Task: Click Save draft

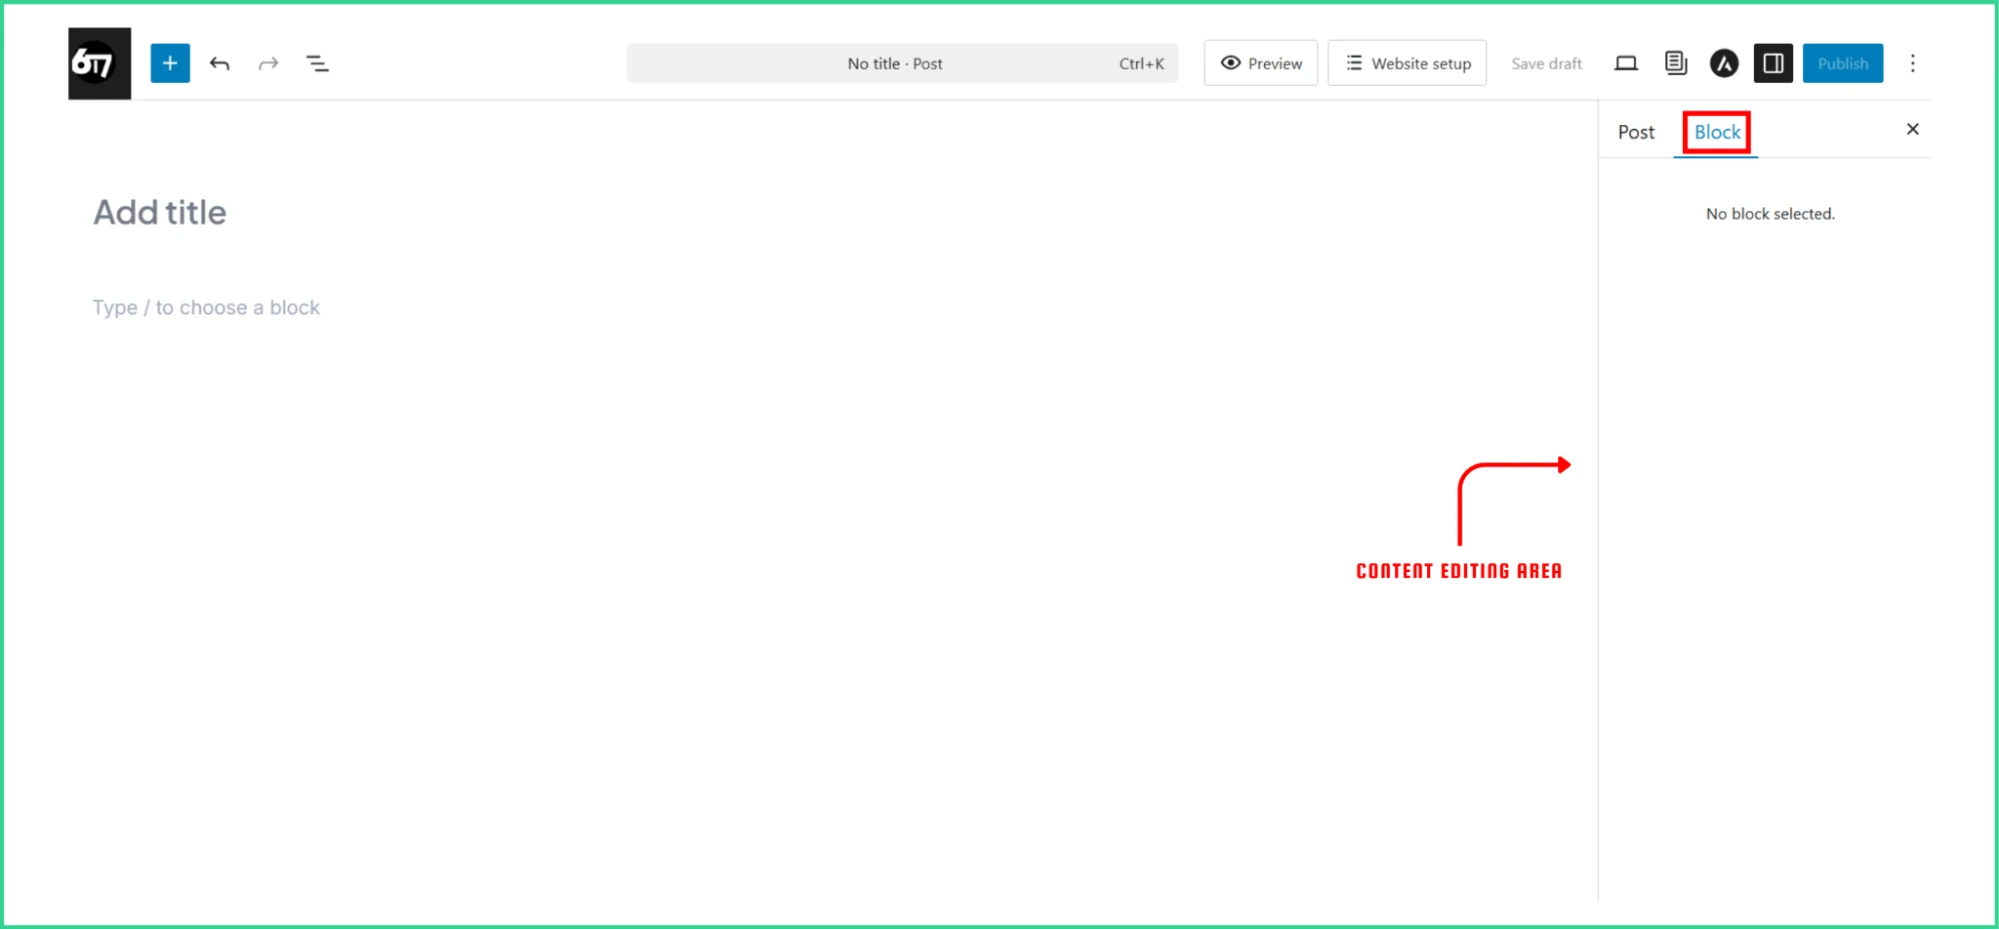Action: 1546,64
